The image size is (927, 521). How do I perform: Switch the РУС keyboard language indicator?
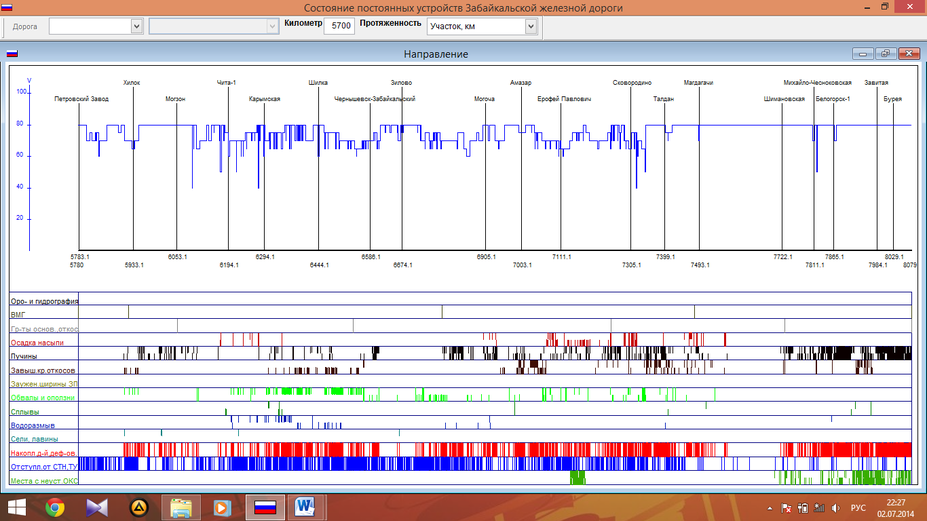[858, 508]
